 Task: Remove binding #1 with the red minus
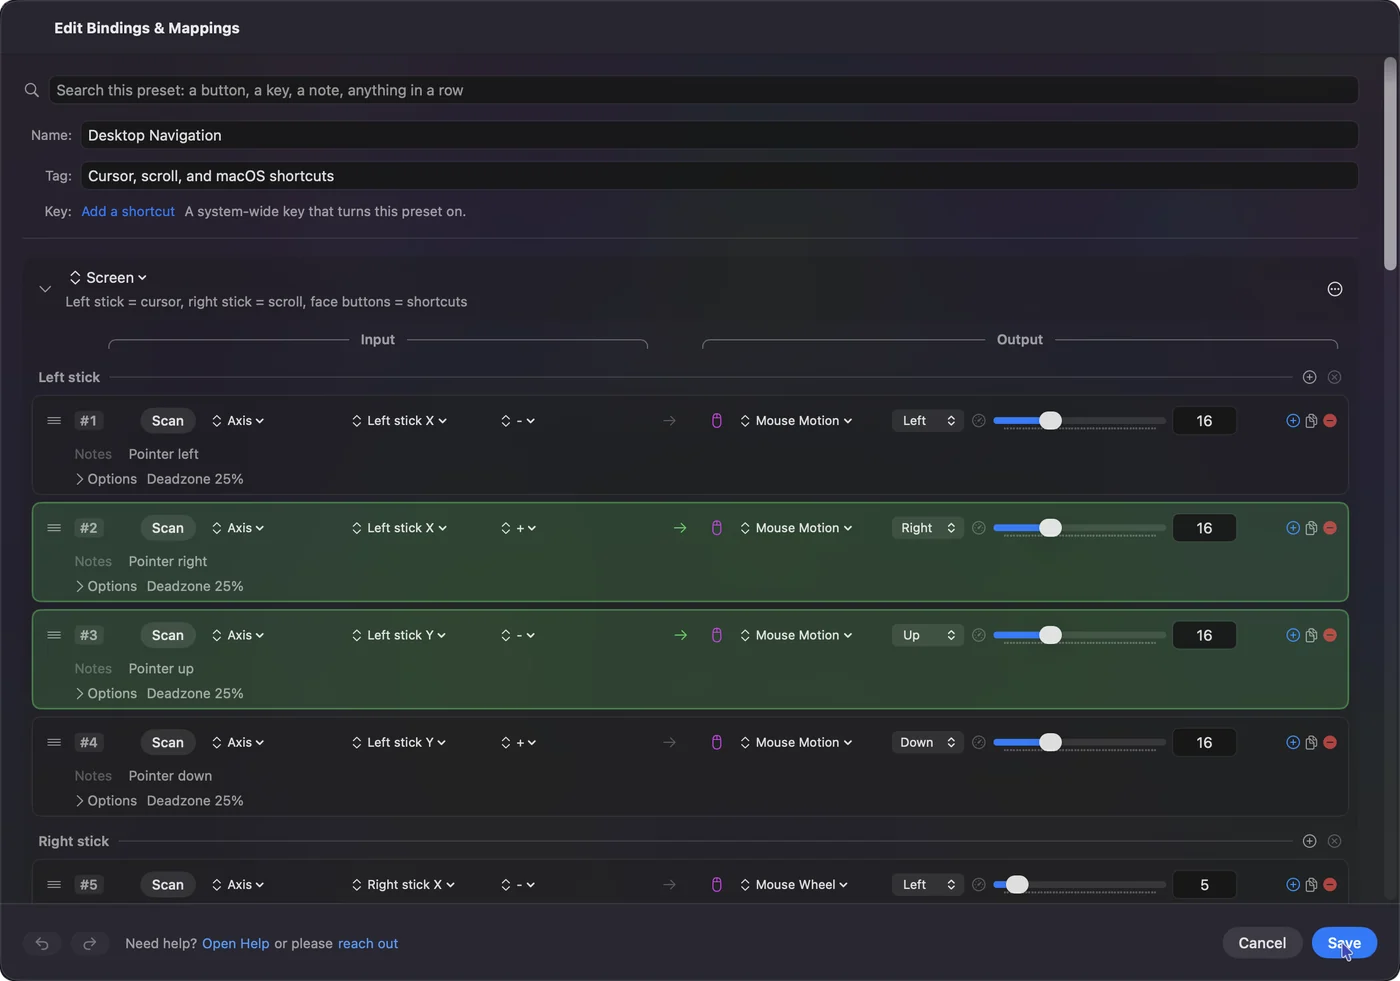pos(1330,421)
